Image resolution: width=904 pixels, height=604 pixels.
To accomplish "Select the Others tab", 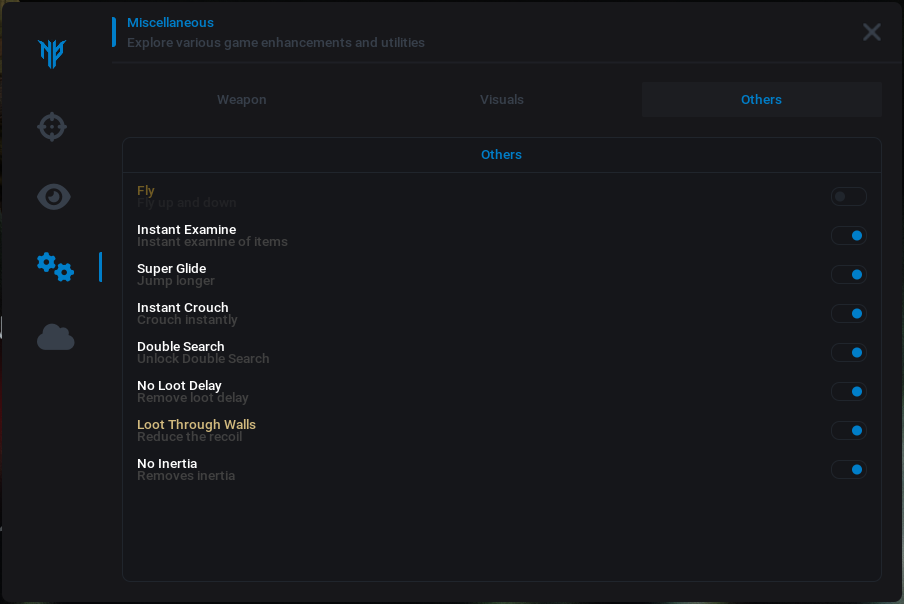I will (x=761, y=100).
